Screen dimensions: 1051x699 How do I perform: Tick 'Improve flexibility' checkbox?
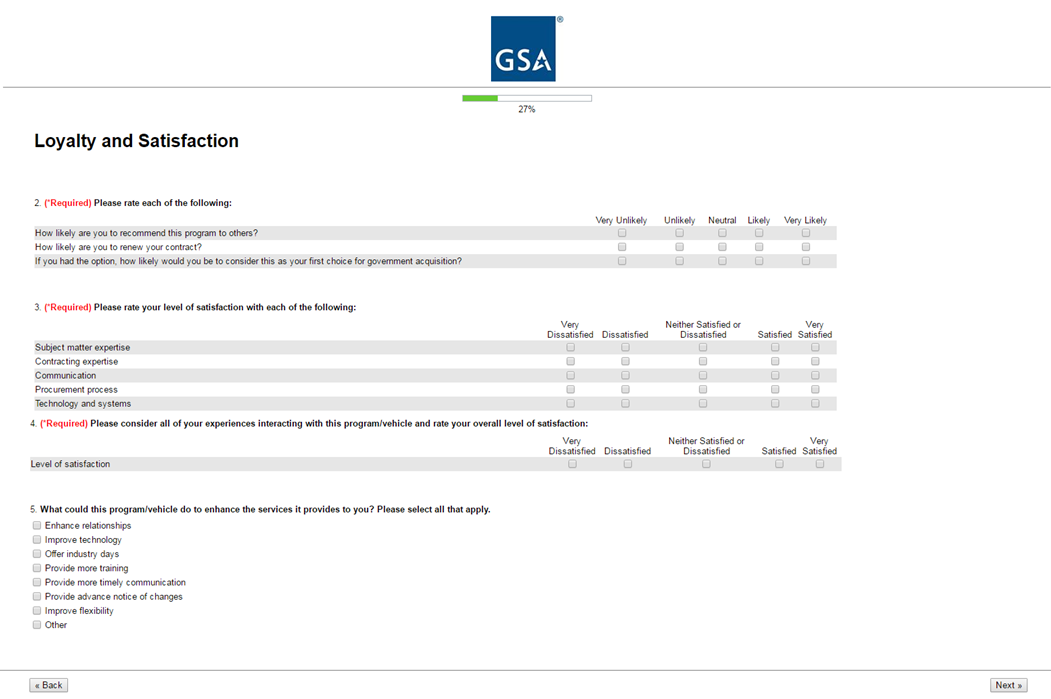coord(37,610)
